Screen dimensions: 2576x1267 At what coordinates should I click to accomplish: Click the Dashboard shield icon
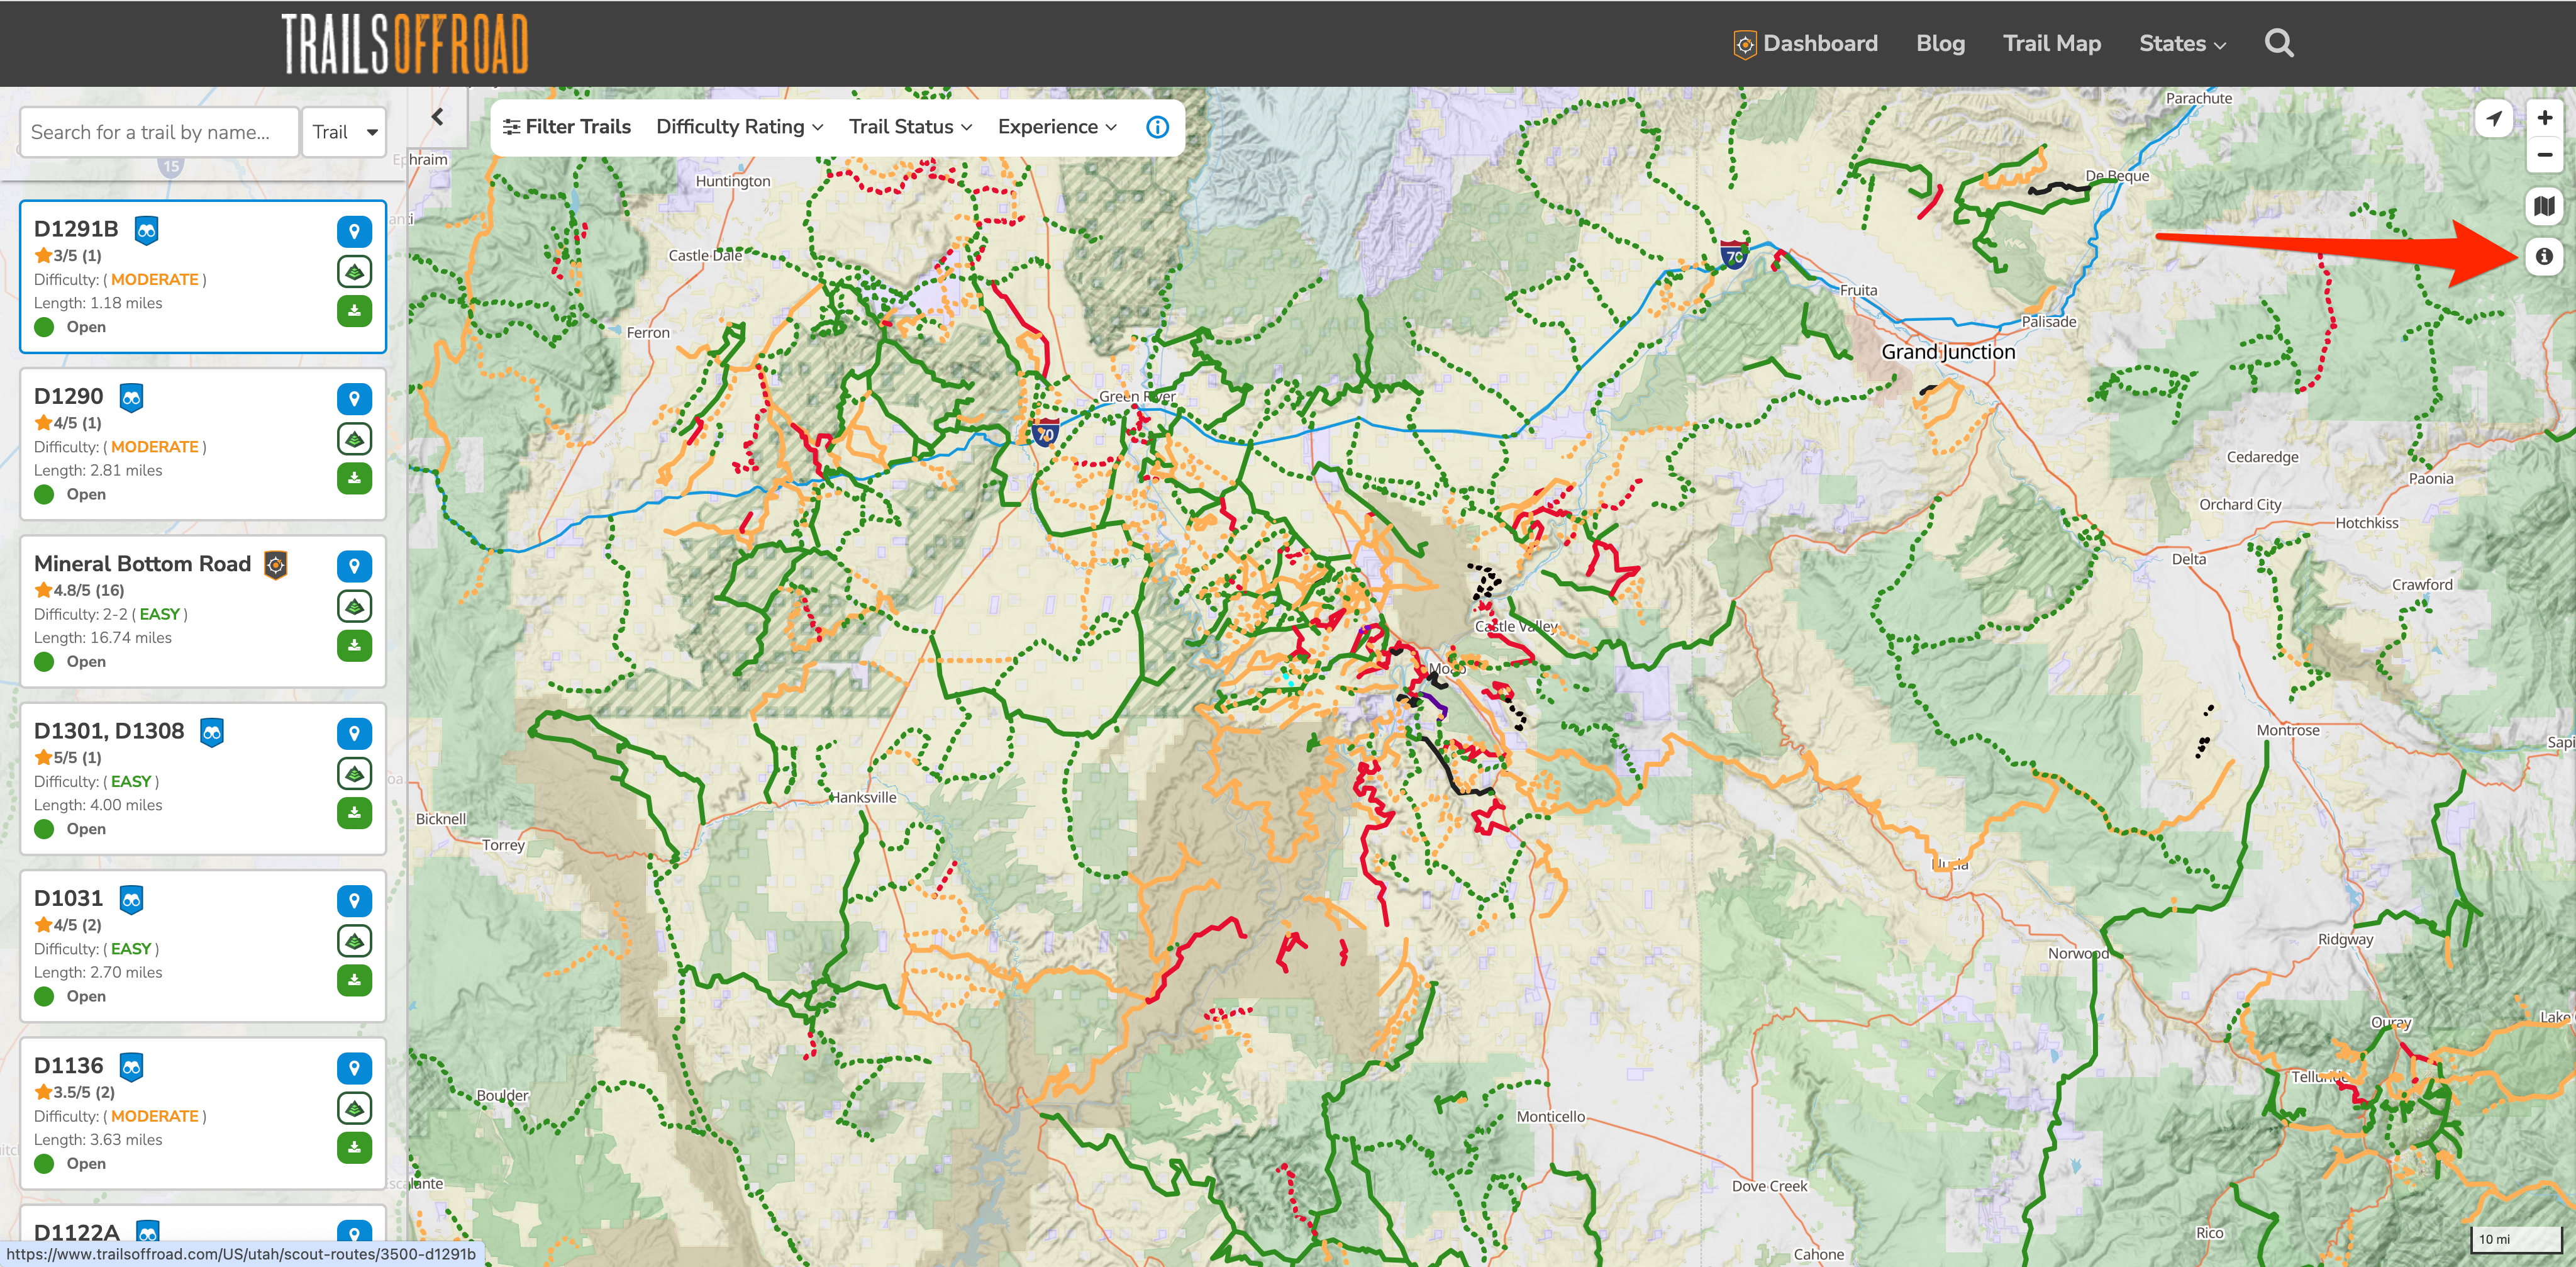tap(1744, 44)
